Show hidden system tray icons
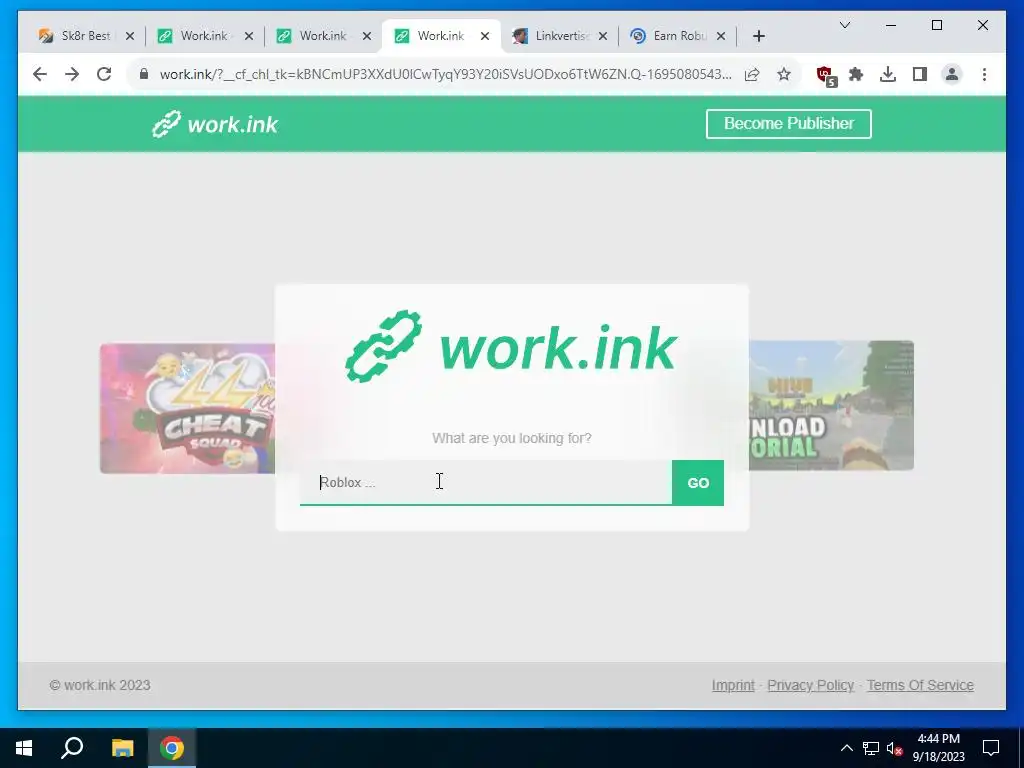 tap(846, 748)
